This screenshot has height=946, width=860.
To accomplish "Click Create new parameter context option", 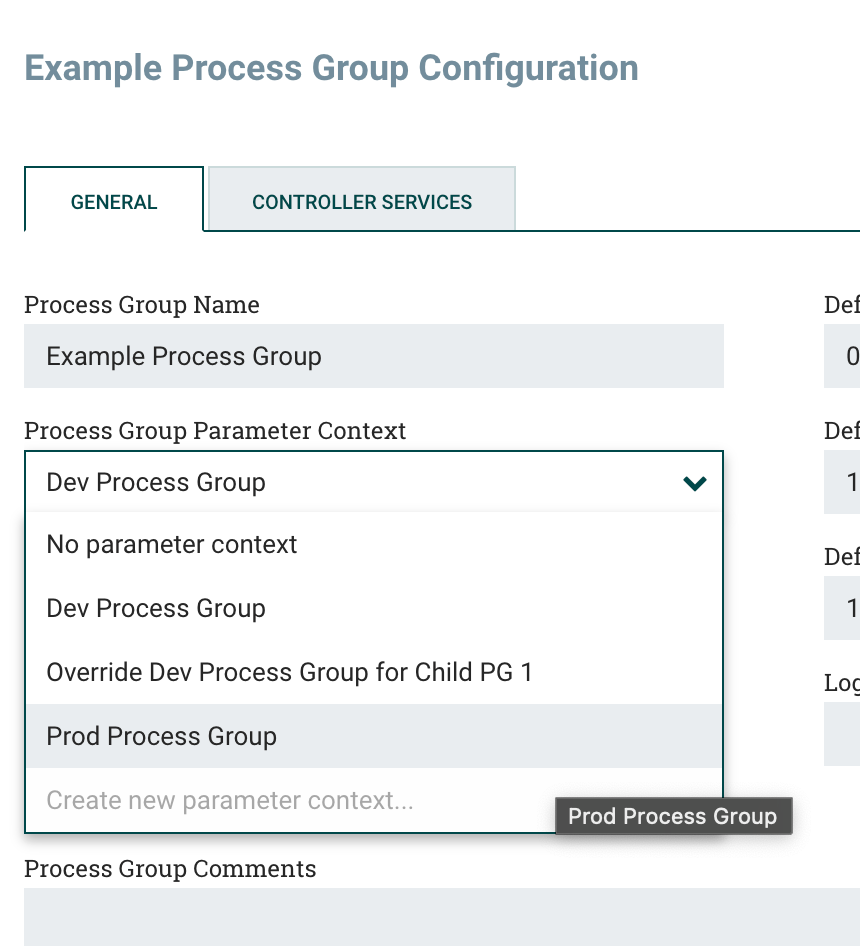I will (230, 800).
